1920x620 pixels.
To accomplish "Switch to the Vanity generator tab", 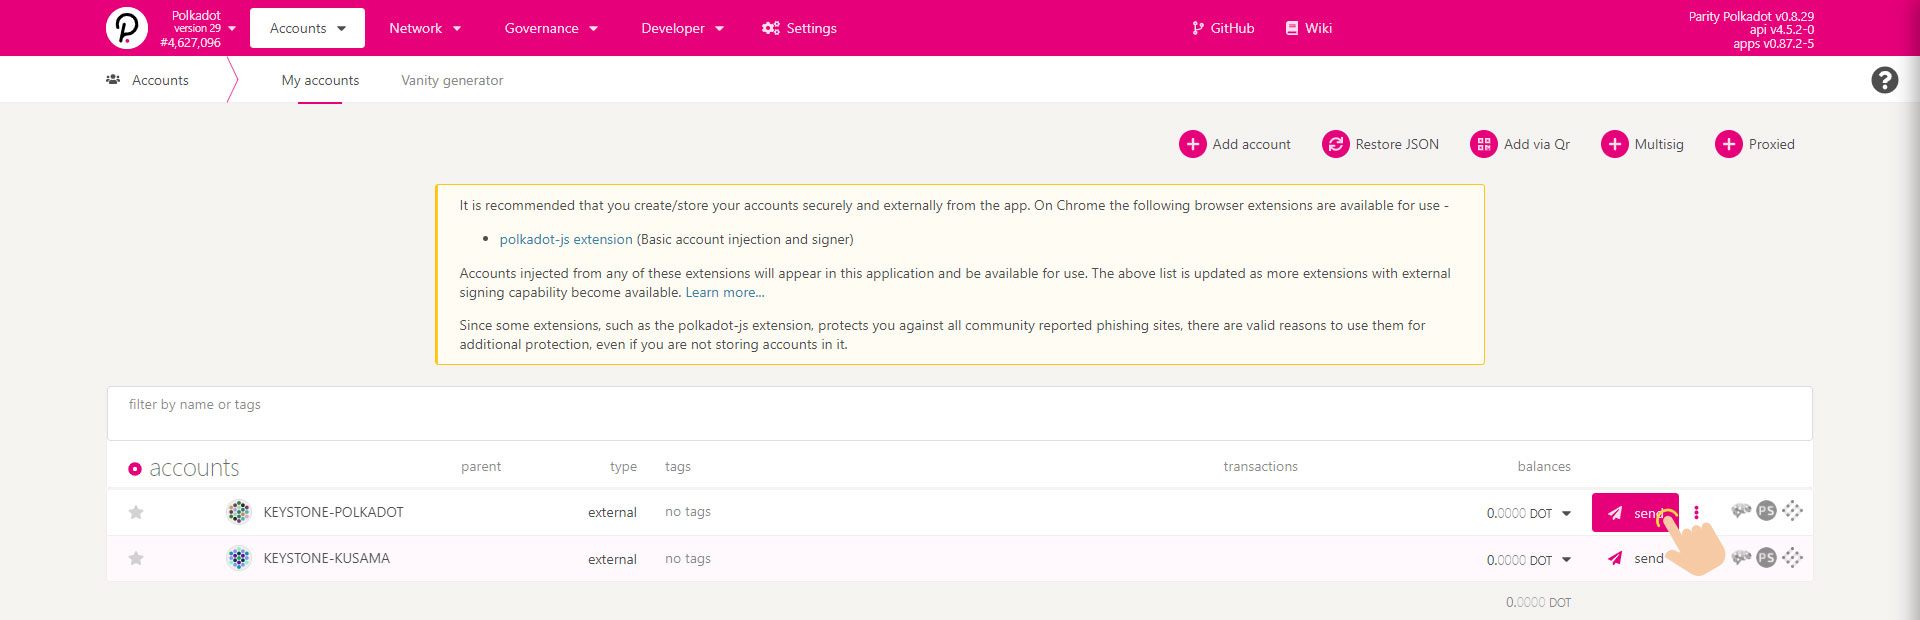I will click(x=452, y=80).
